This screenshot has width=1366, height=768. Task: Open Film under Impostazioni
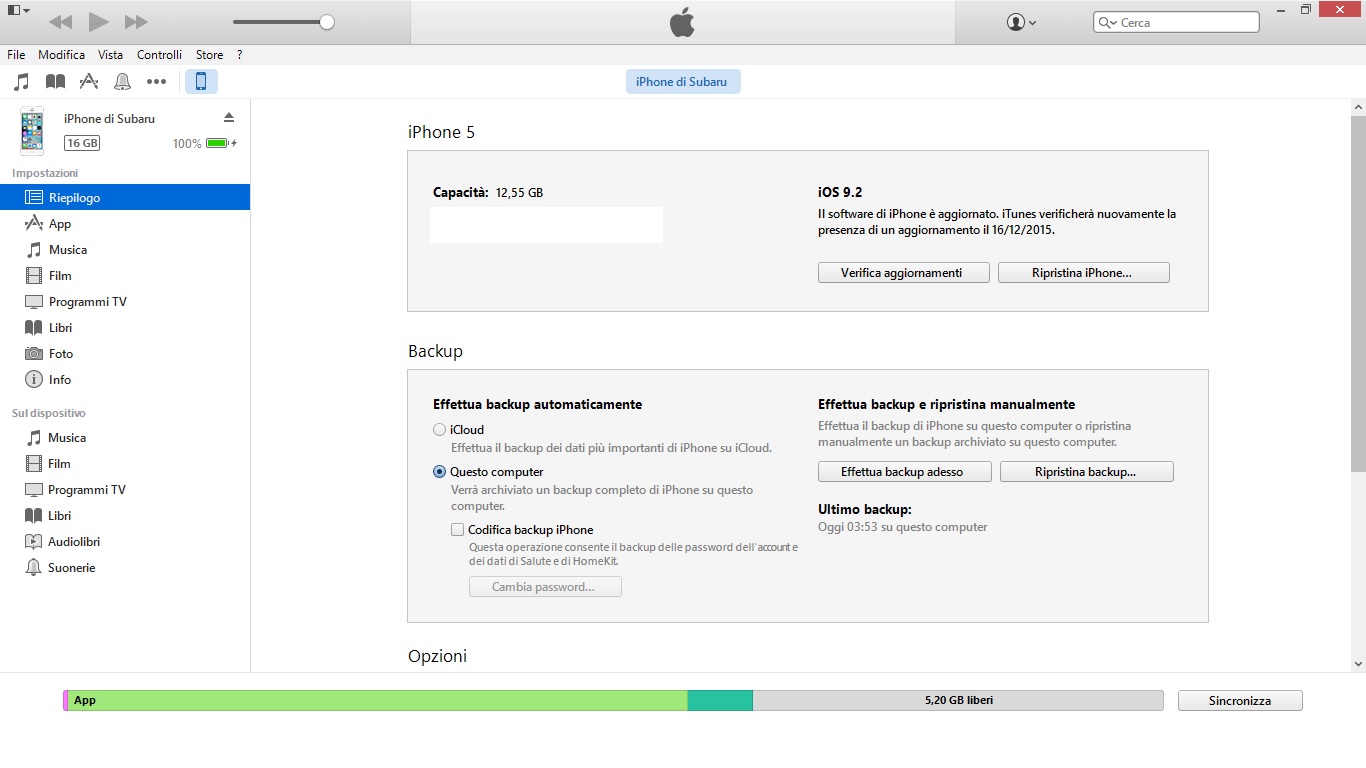tap(125, 276)
